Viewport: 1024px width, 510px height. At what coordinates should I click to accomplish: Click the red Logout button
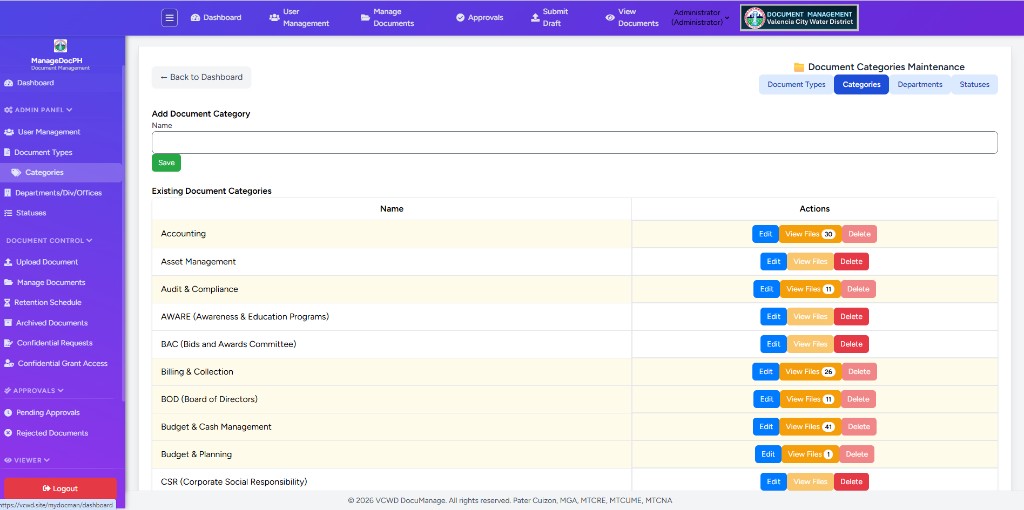coord(60,488)
